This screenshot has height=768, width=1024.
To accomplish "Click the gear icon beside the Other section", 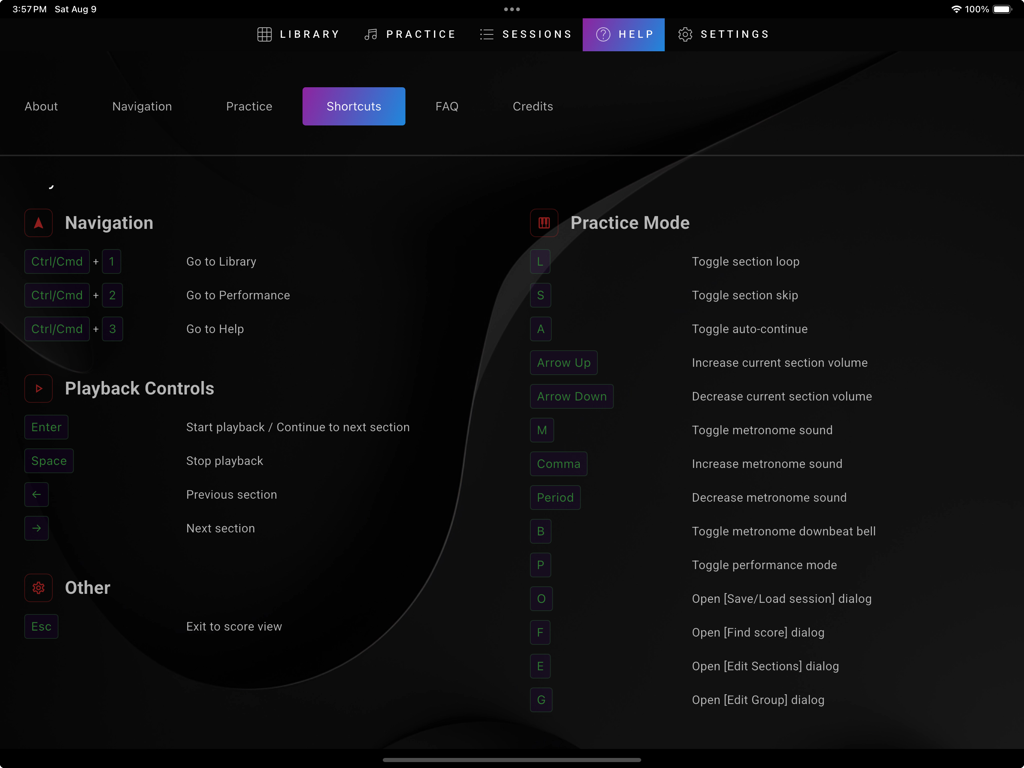I will [x=38, y=588].
